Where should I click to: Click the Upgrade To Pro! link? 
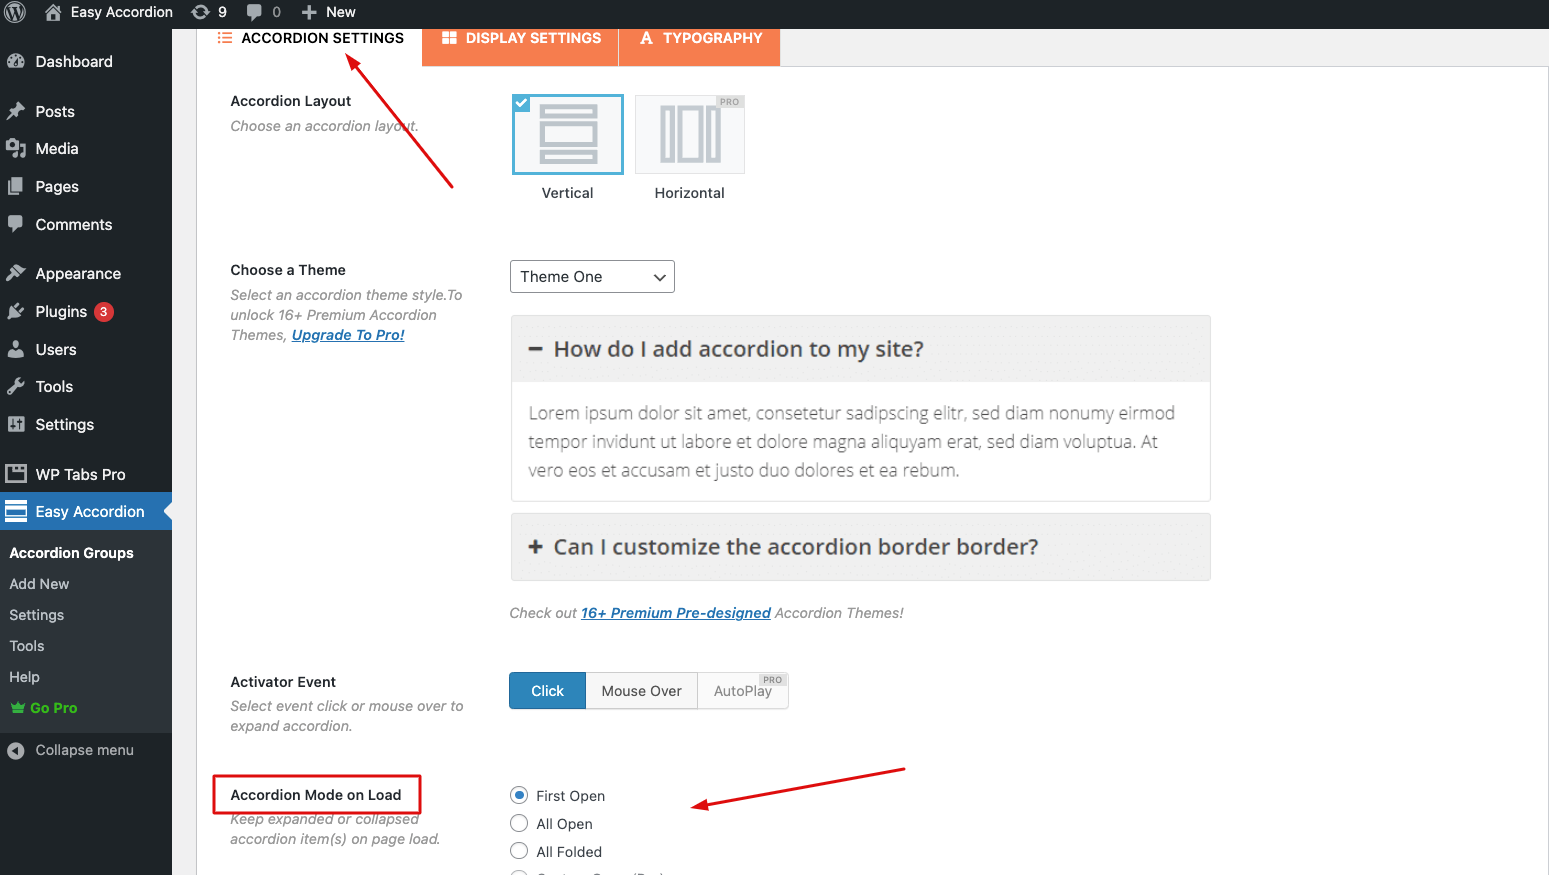(348, 335)
